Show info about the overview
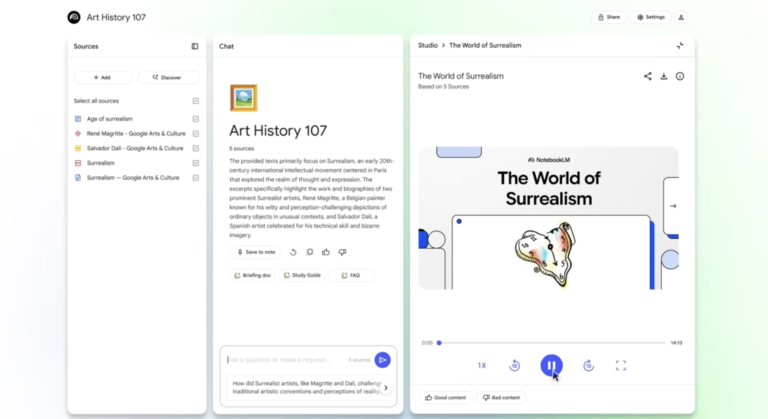768x419 pixels. click(680, 76)
